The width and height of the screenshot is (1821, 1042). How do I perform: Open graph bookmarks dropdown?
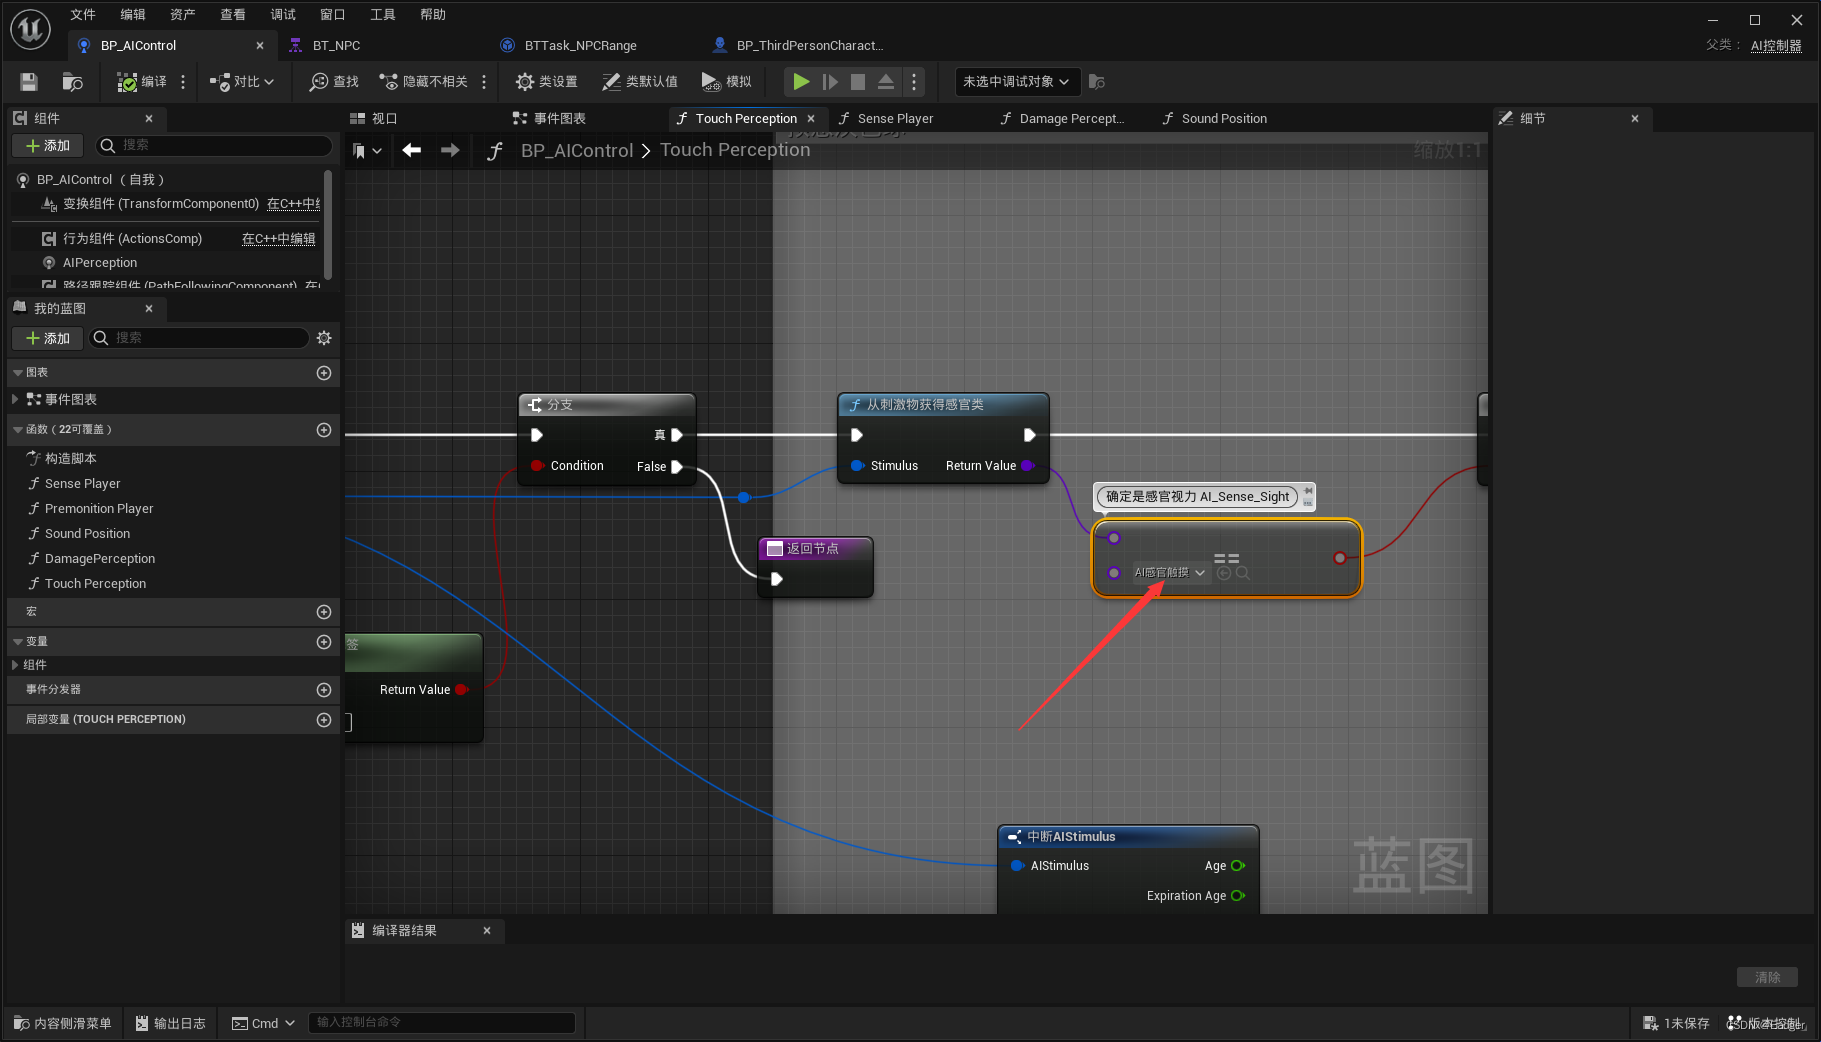click(367, 150)
